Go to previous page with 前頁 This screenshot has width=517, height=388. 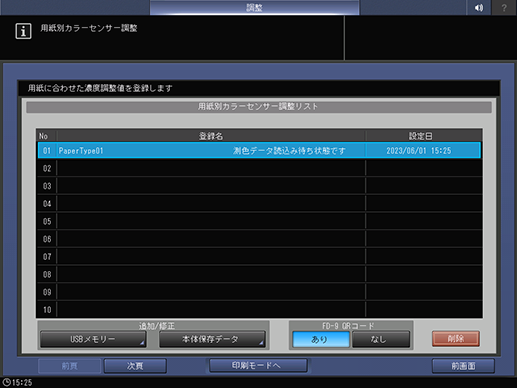69,366
